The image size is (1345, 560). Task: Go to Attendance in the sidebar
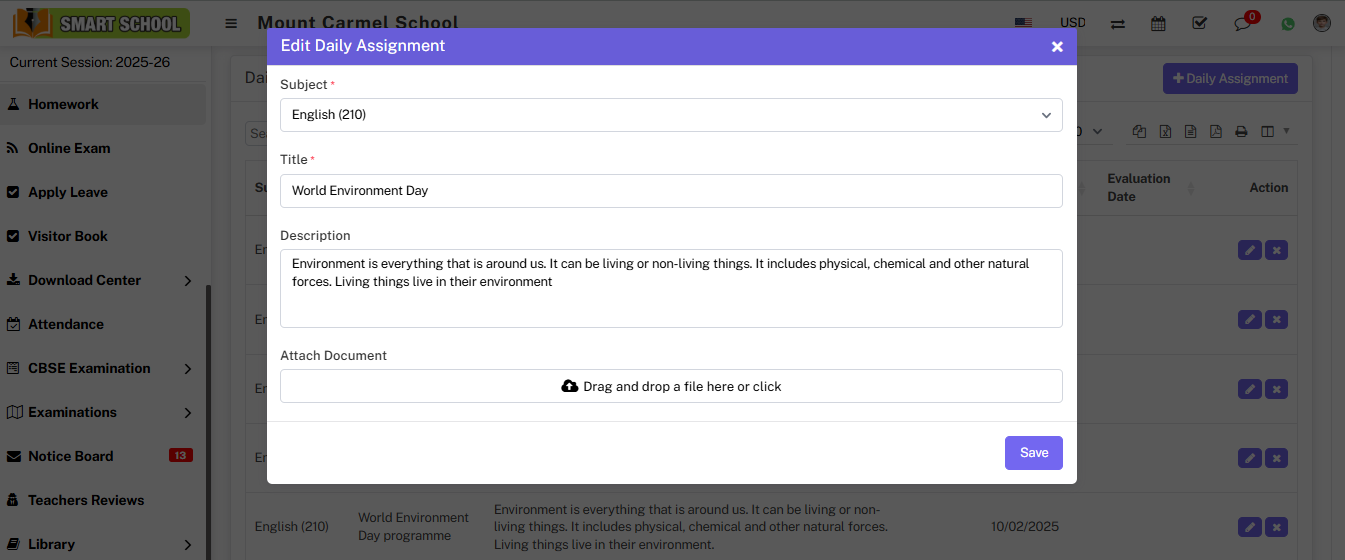click(x=66, y=324)
